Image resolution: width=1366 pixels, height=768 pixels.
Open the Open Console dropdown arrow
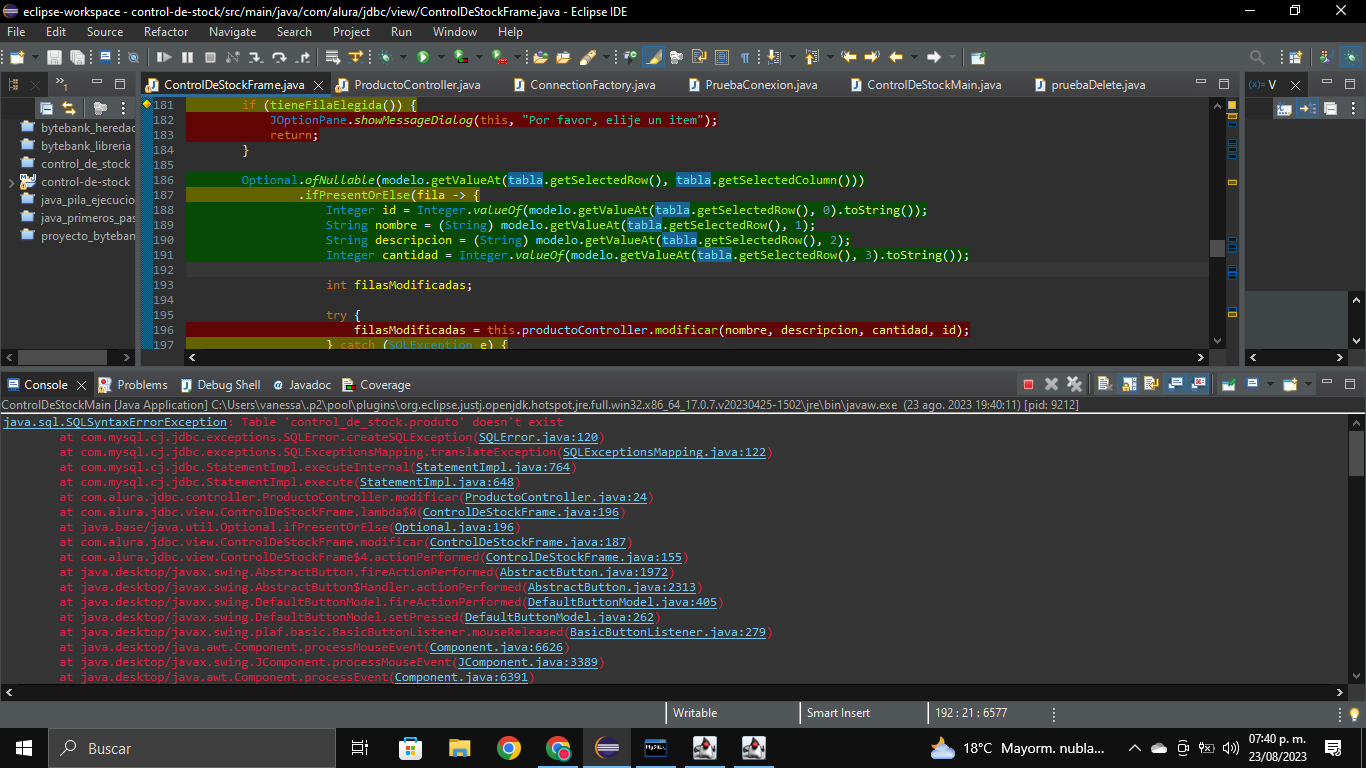[x=1308, y=384]
